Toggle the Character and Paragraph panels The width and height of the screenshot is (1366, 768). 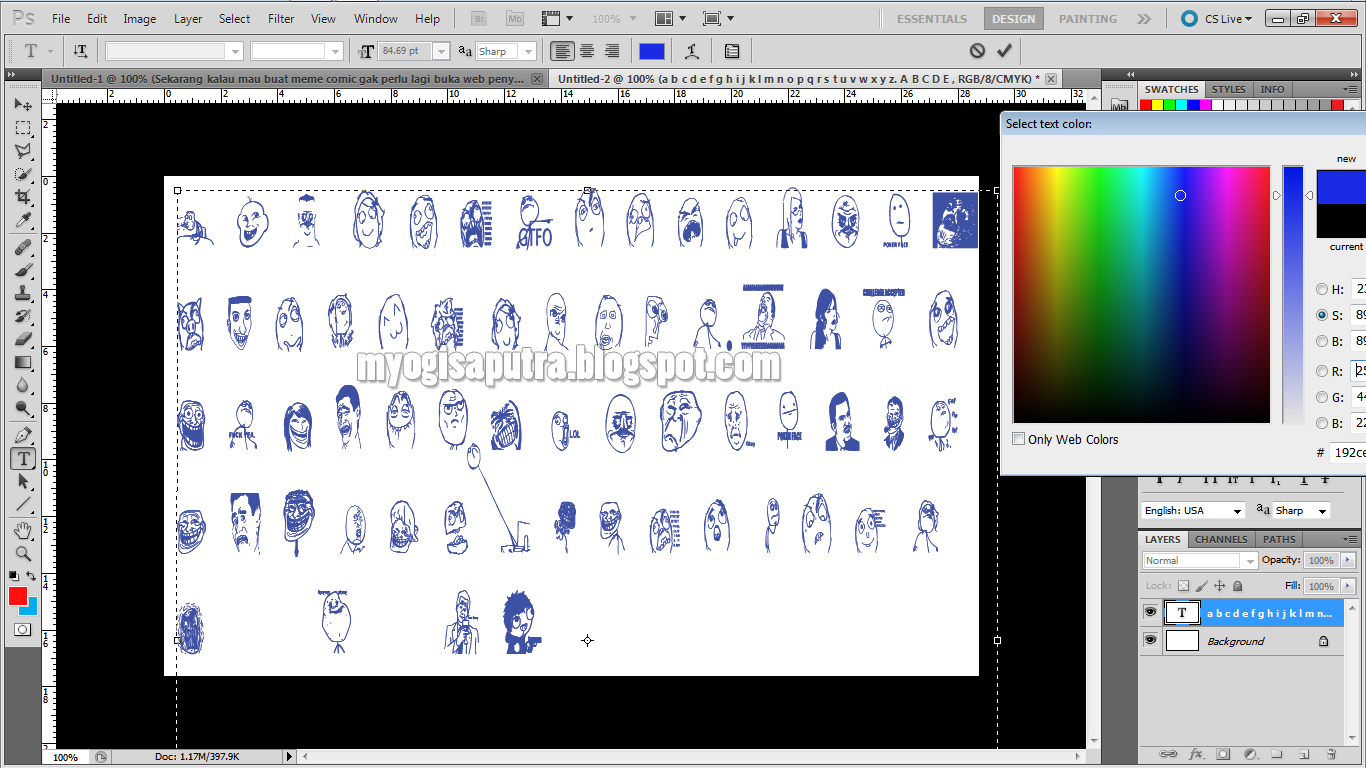pyautogui.click(x=732, y=51)
